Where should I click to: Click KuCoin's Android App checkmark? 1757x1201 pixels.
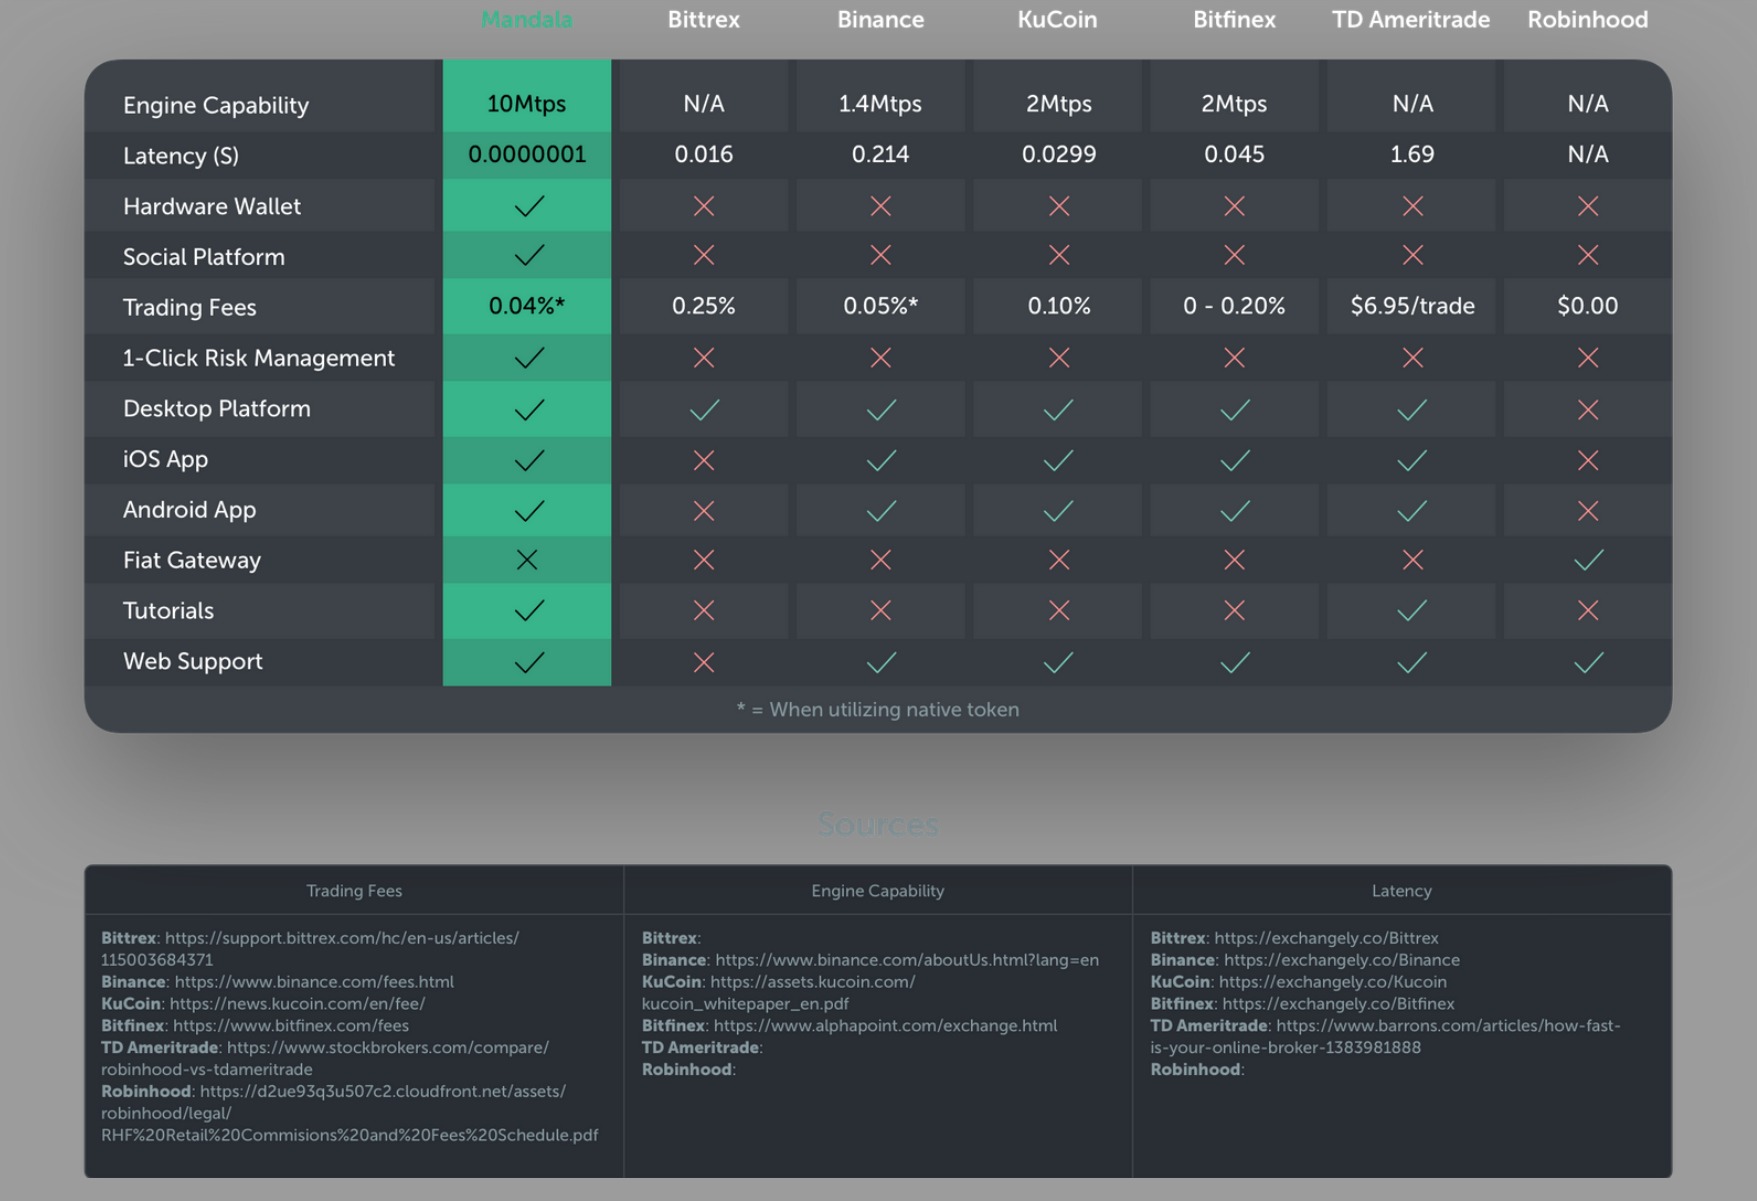(1058, 511)
